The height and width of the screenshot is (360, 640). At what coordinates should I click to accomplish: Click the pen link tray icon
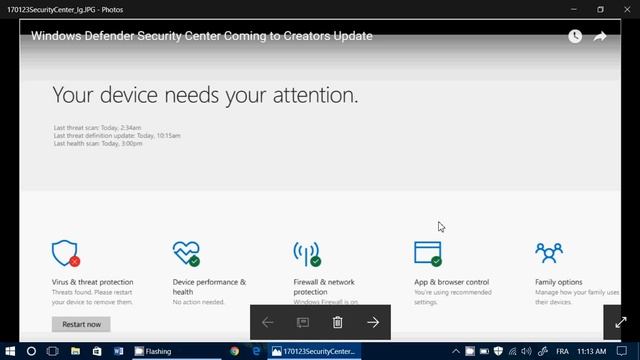[542, 351]
